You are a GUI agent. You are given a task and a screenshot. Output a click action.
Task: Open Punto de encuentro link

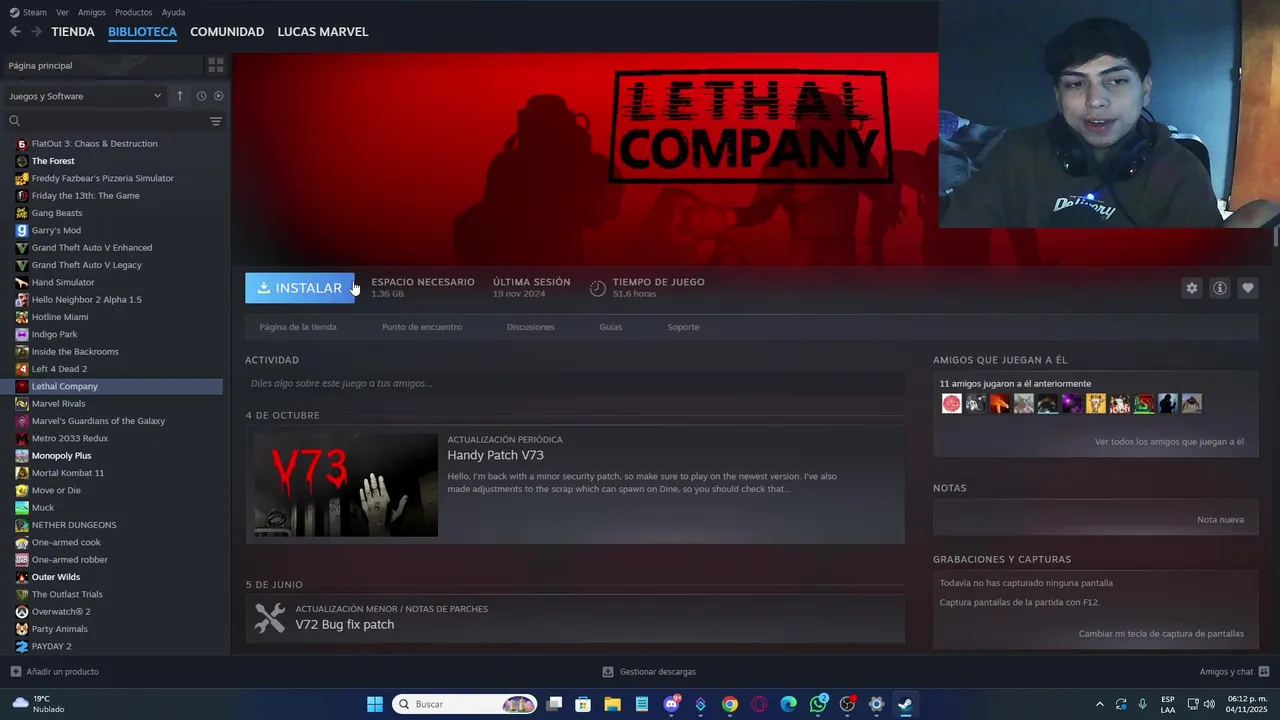tap(422, 327)
